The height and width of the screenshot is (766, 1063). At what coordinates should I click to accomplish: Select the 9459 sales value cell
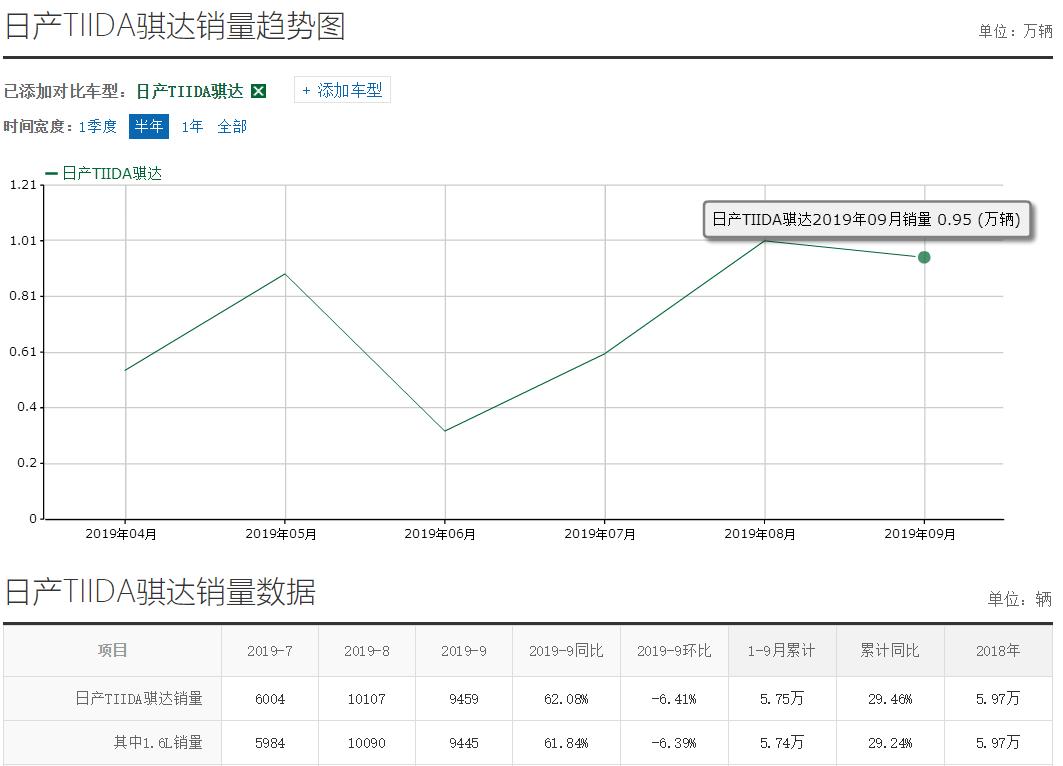click(x=462, y=698)
